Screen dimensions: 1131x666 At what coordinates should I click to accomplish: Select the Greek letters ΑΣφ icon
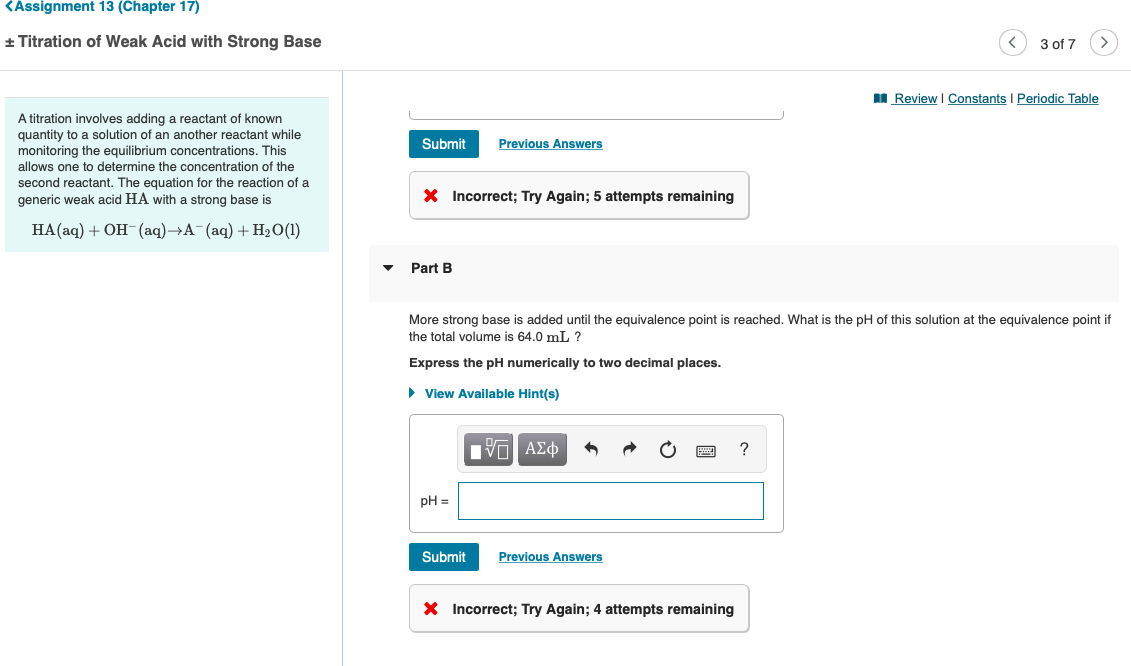pyautogui.click(x=542, y=449)
